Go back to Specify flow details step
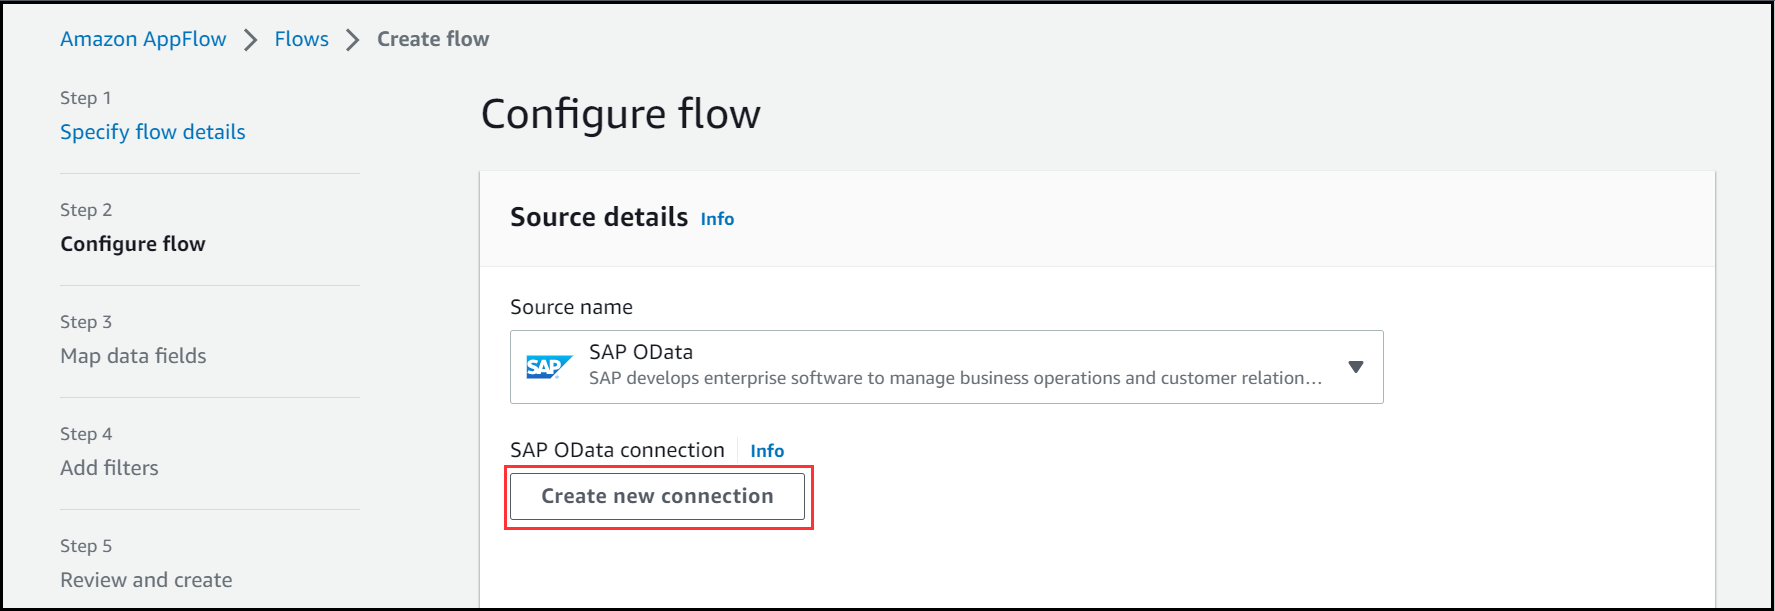Screen dimensions: 1775x611 tap(153, 132)
